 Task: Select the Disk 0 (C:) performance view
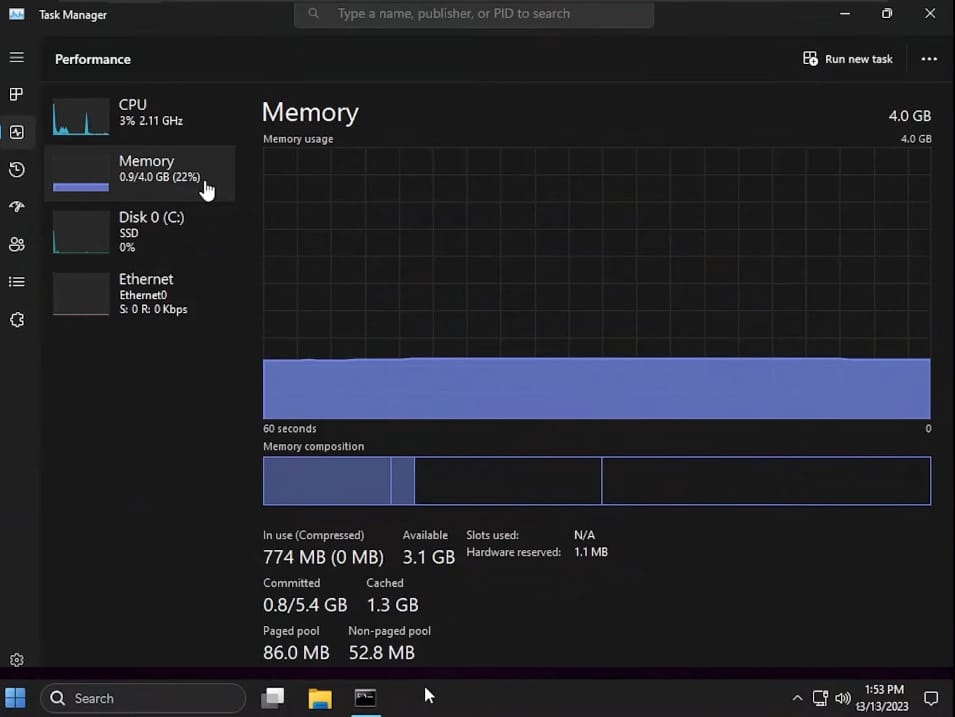tap(140, 231)
